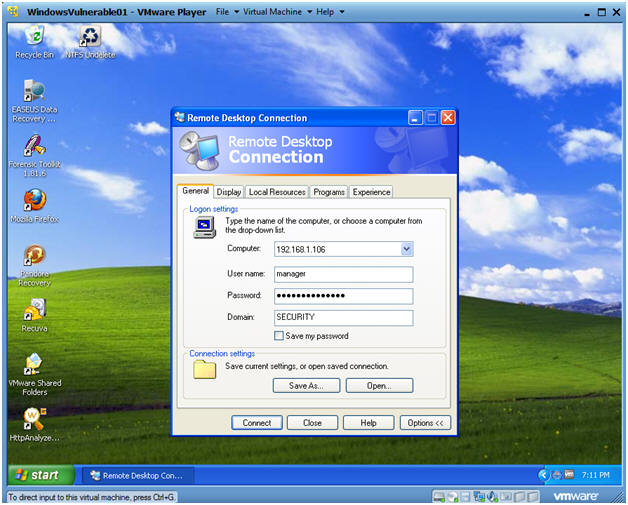Expand hidden system tray icons
The width and height of the screenshot is (628, 505).
click(x=544, y=475)
